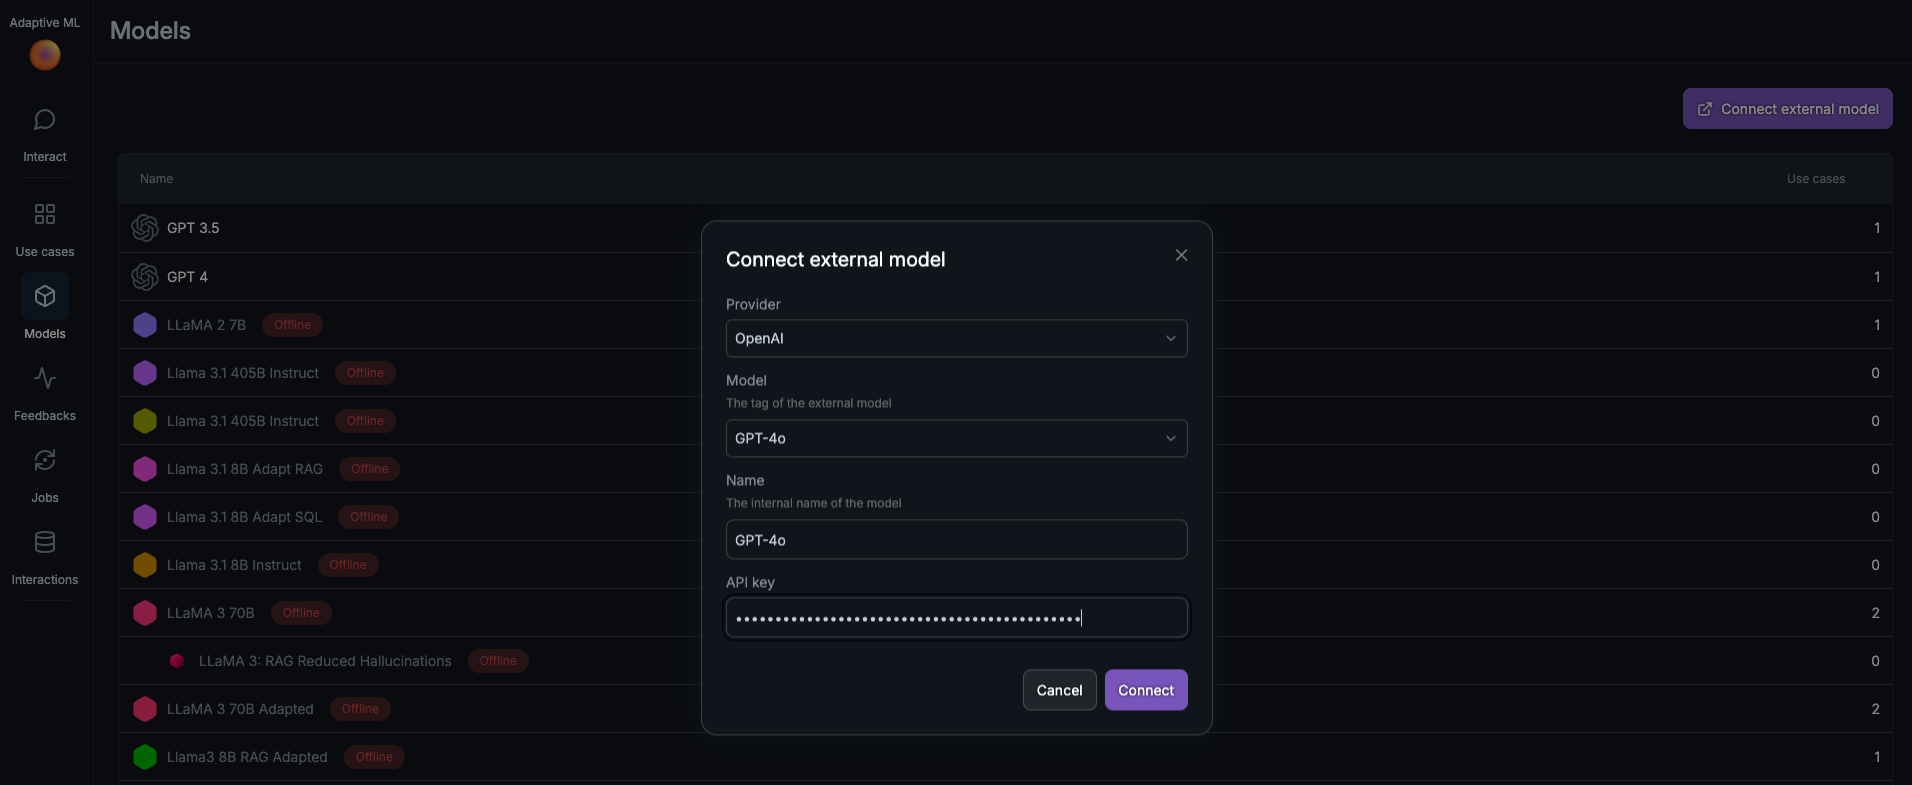Select LLaMA 3: RAG Reduced Hallucinations name
Viewport: 1912px width, 785px height.
325,661
